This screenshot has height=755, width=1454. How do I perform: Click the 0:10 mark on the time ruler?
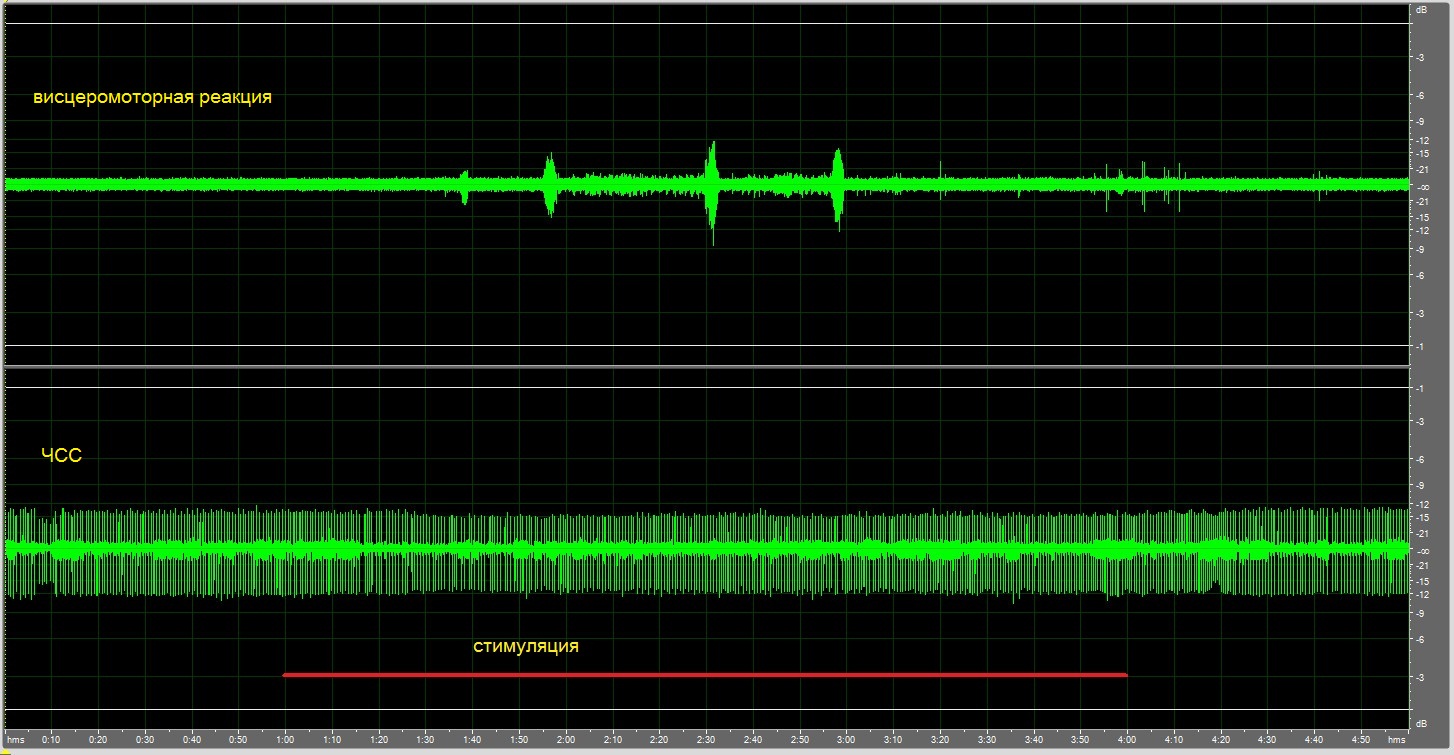[51, 740]
